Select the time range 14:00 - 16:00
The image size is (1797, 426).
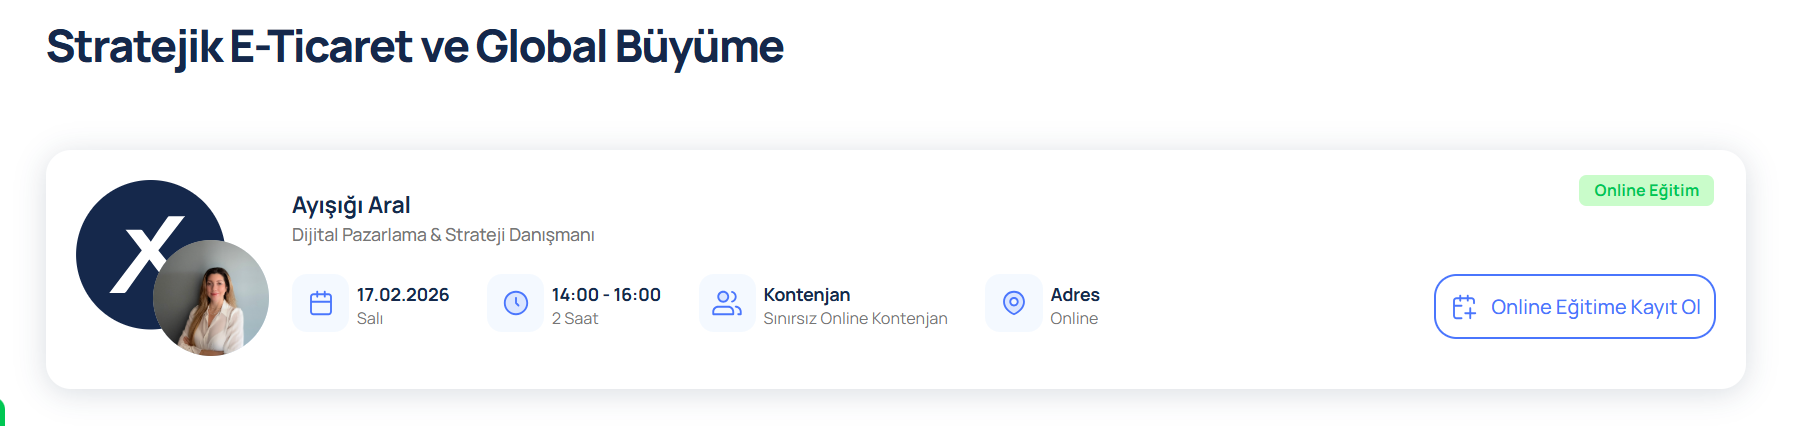[606, 295]
